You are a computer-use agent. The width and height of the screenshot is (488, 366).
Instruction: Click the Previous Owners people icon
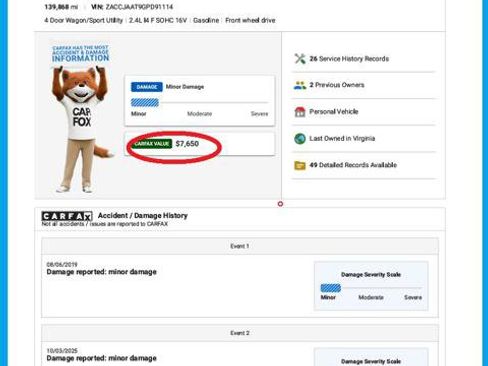click(x=300, y=85)
